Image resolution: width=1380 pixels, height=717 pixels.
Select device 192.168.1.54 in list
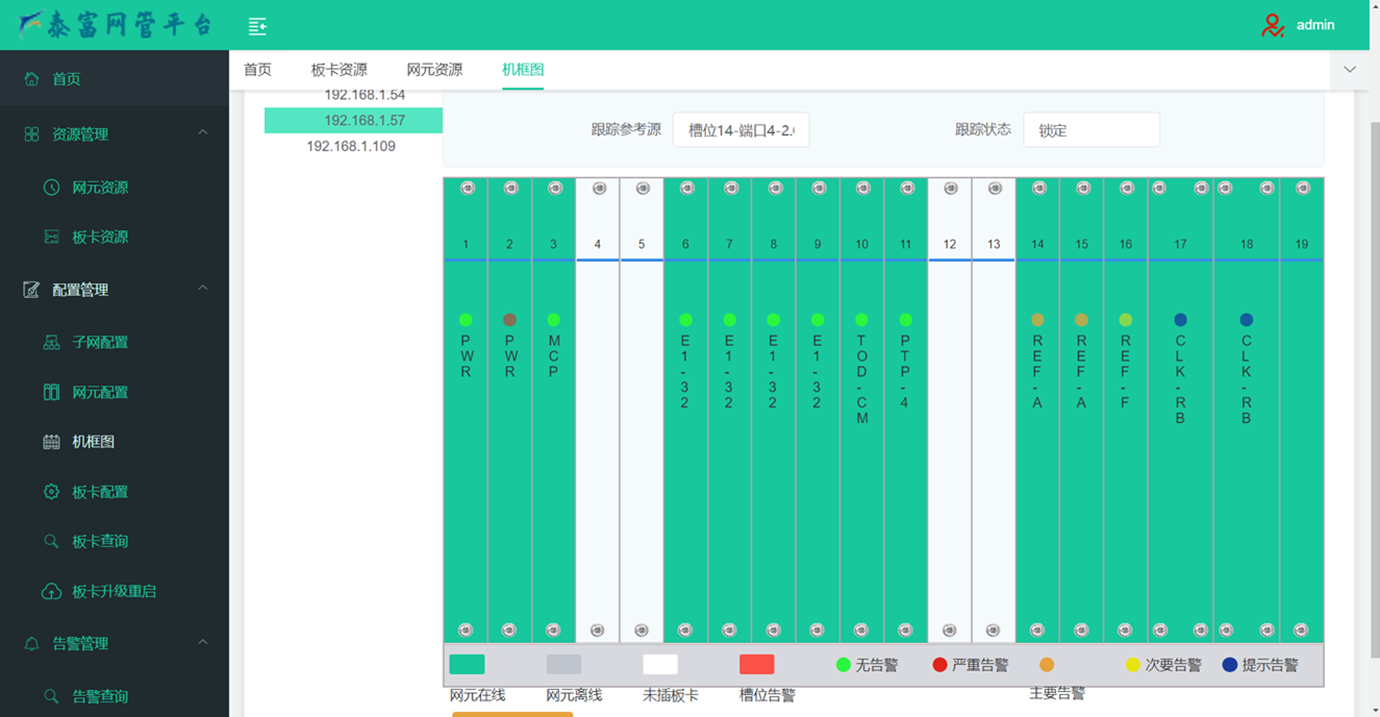364,95
